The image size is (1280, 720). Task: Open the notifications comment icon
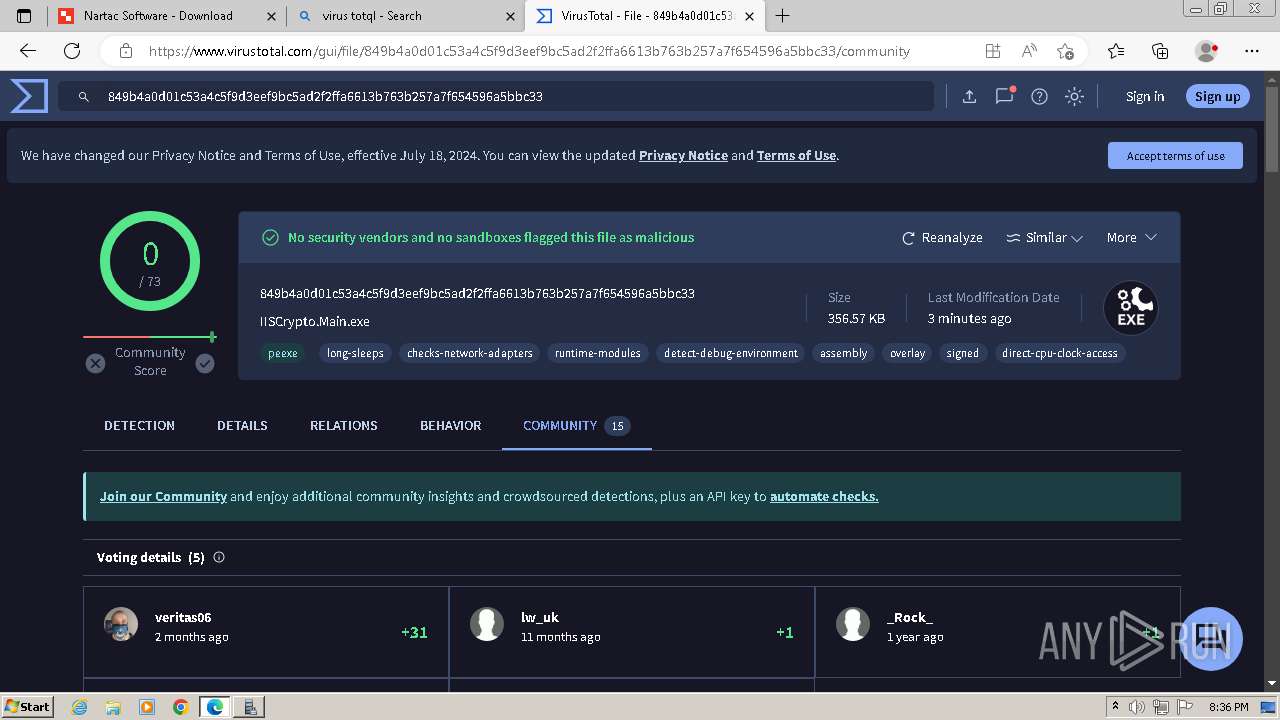1004,97
